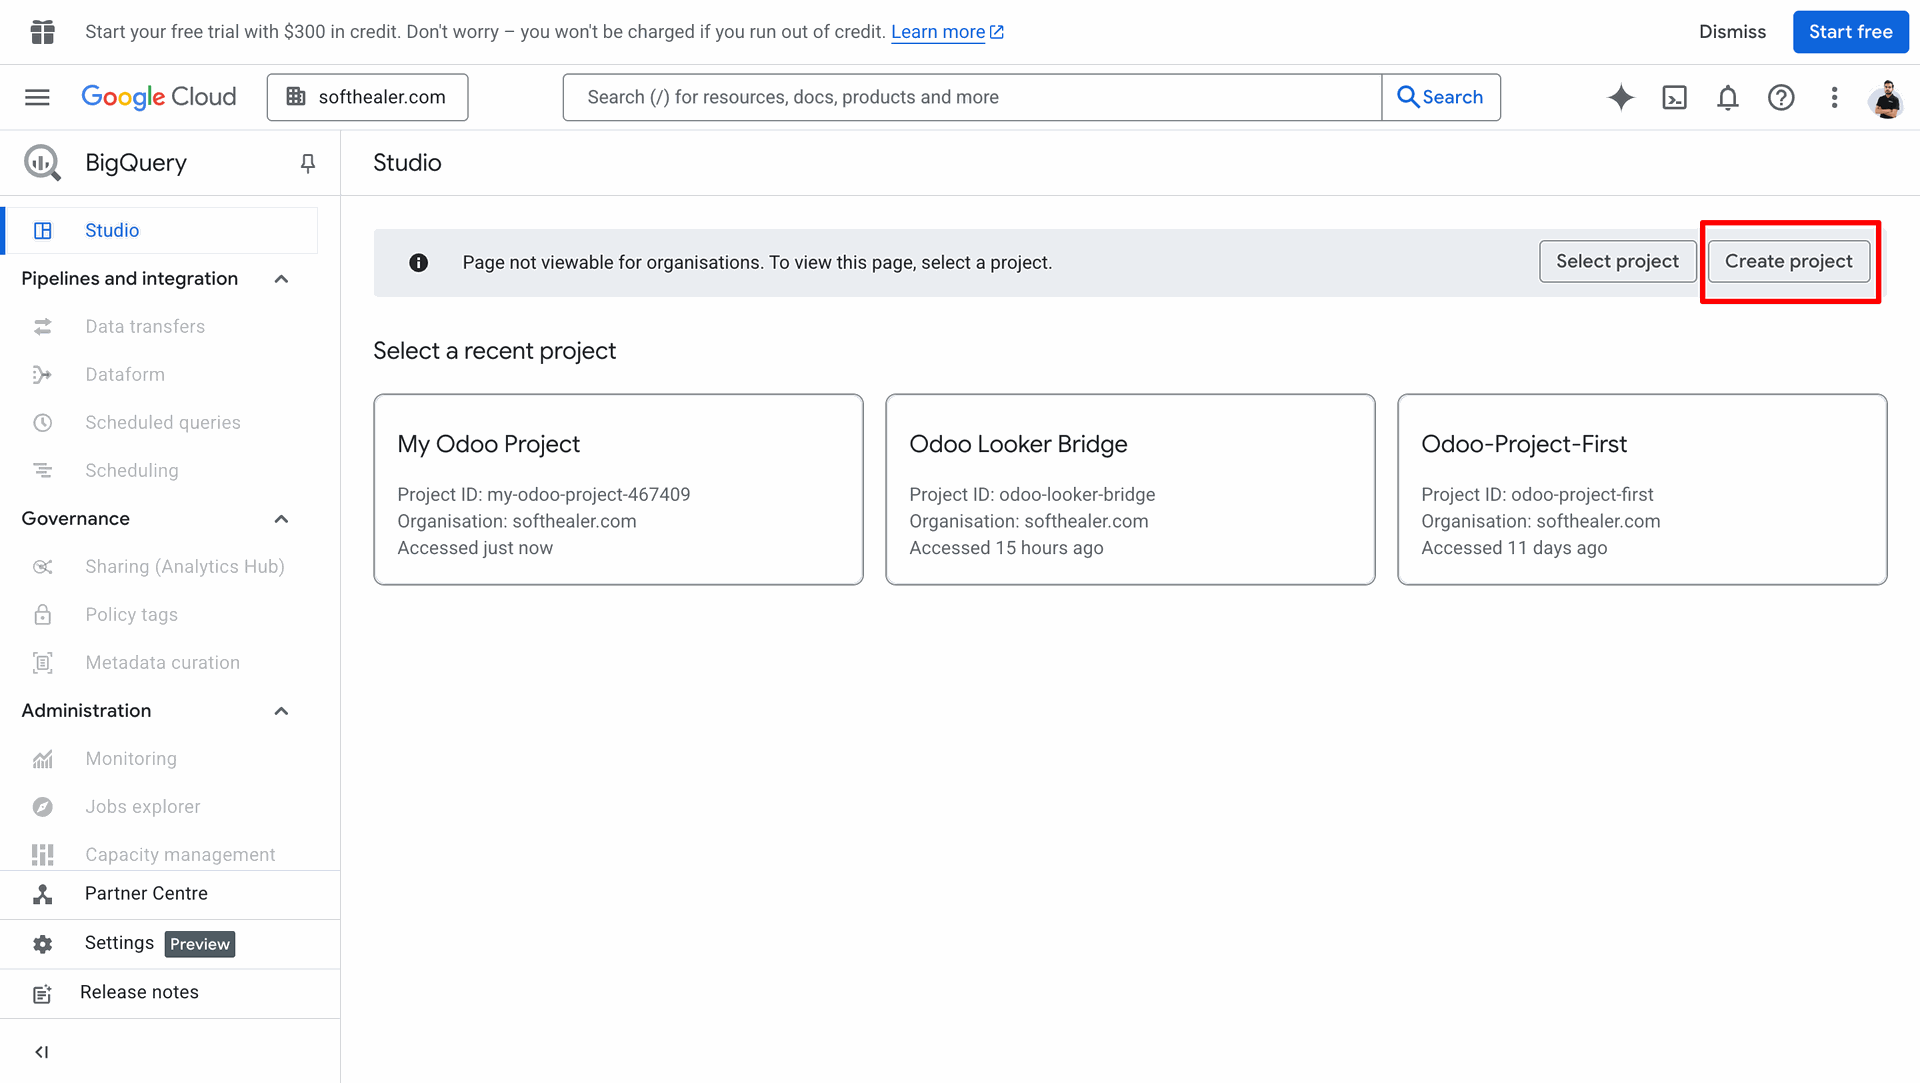Open notifications bell icon
The image size is (1920, 1083).
click(1727, 97)
